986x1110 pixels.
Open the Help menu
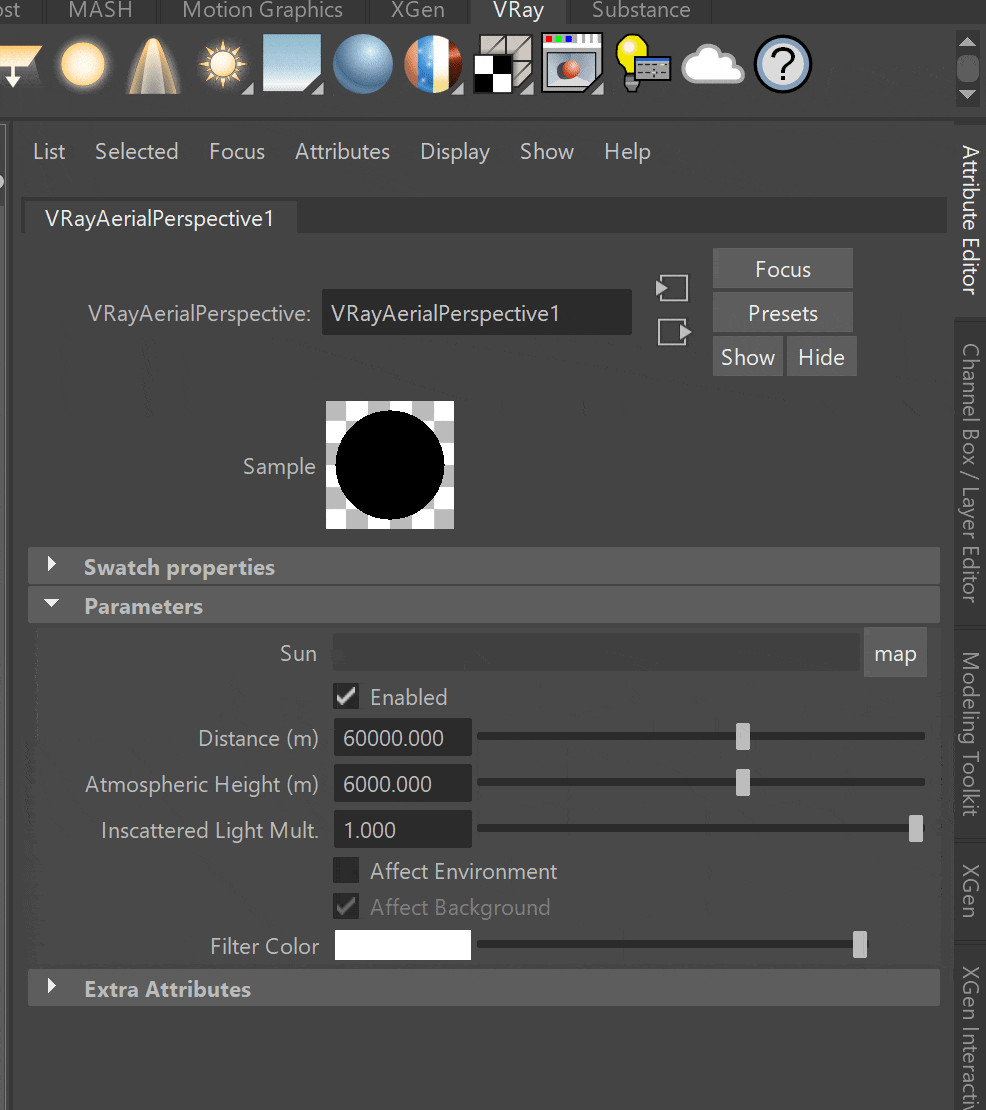tap(627, 151)
